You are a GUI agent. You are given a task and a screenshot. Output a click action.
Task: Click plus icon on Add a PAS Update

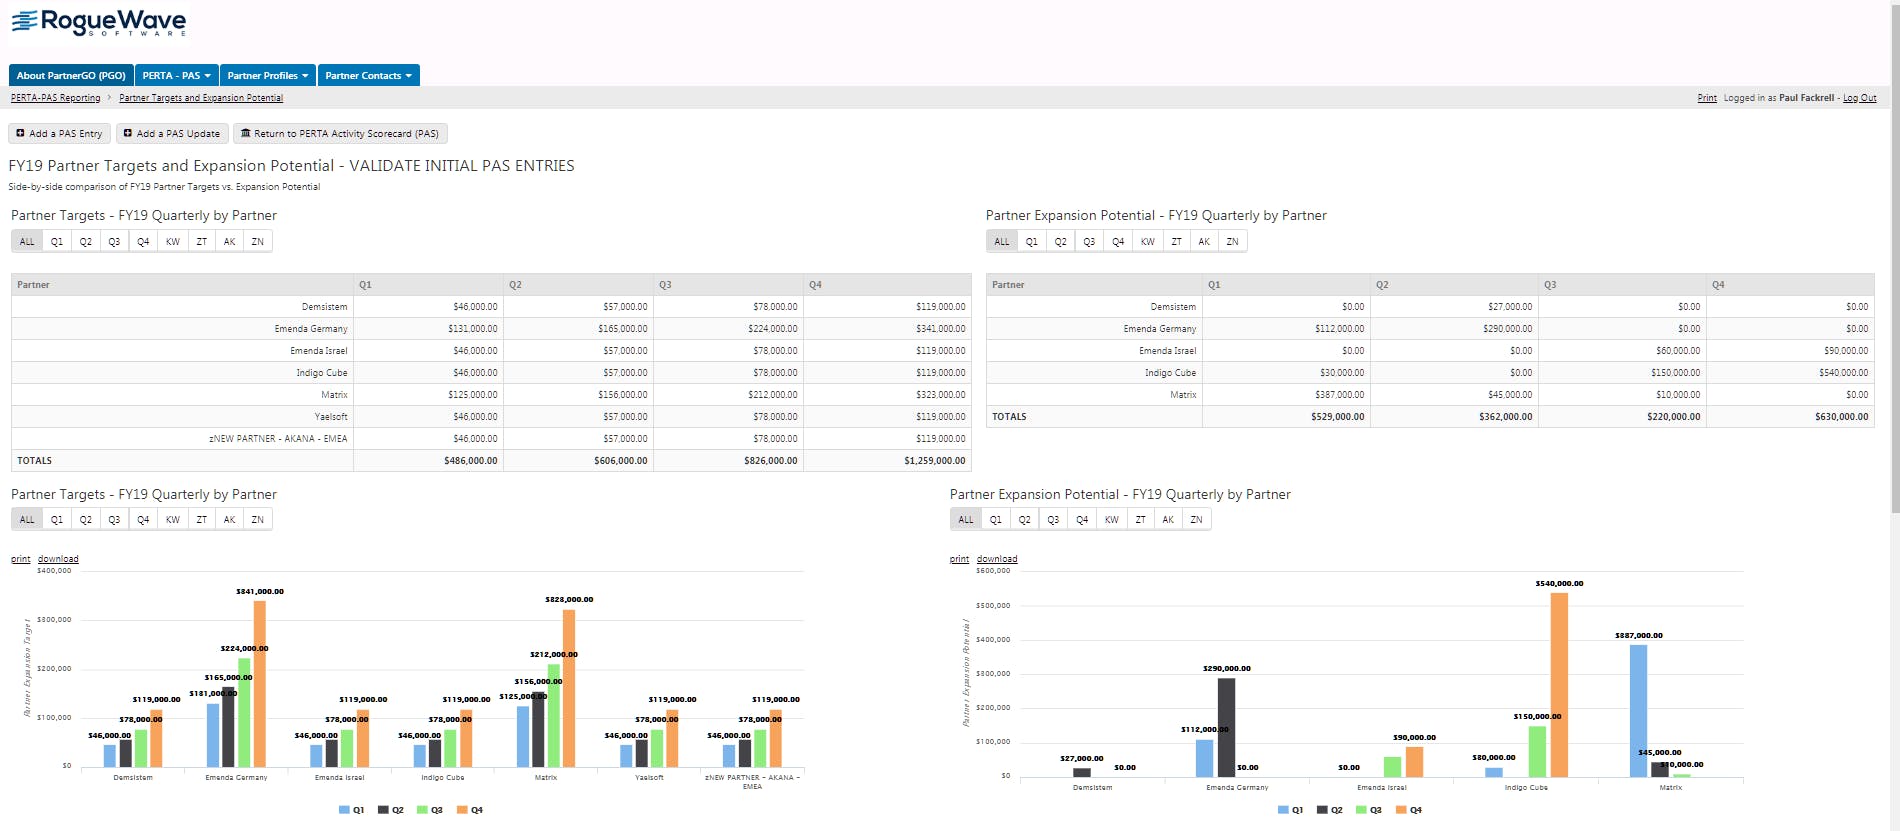click(128, 133)
